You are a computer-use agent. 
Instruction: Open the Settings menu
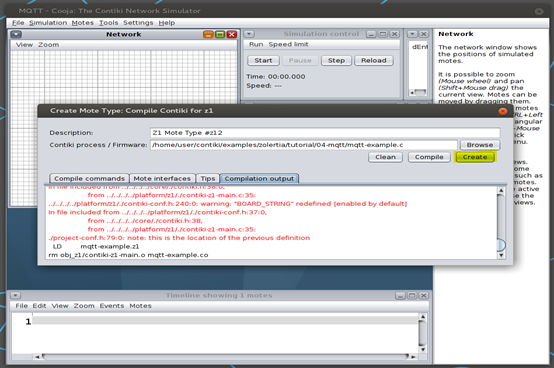(138, 23)
